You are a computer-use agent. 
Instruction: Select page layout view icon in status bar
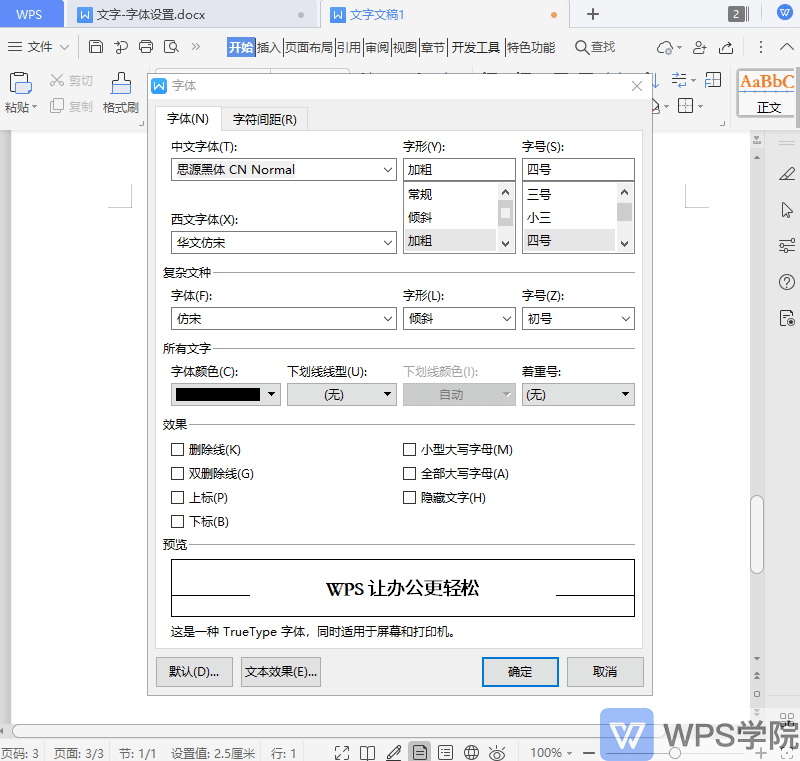coord(420,752)
